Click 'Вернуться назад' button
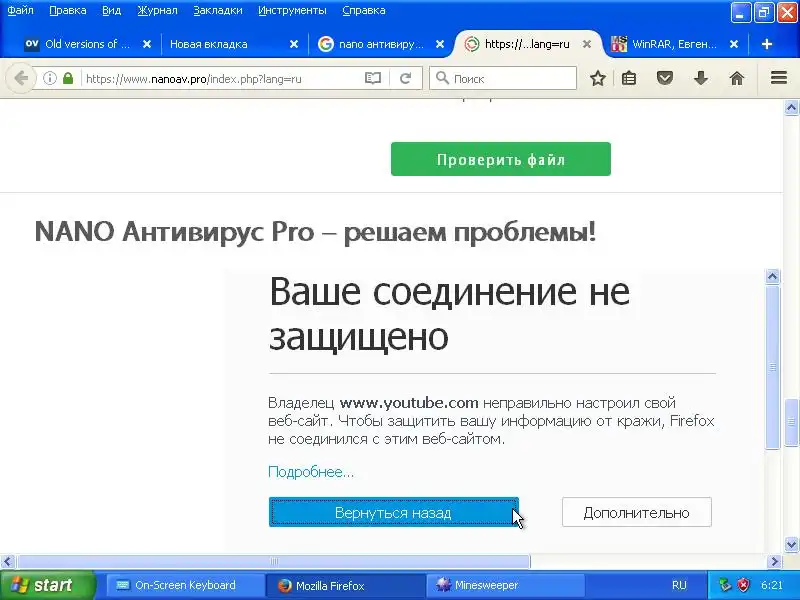The height and width of the screenshot is (600, 800). (x=393, y=512)
